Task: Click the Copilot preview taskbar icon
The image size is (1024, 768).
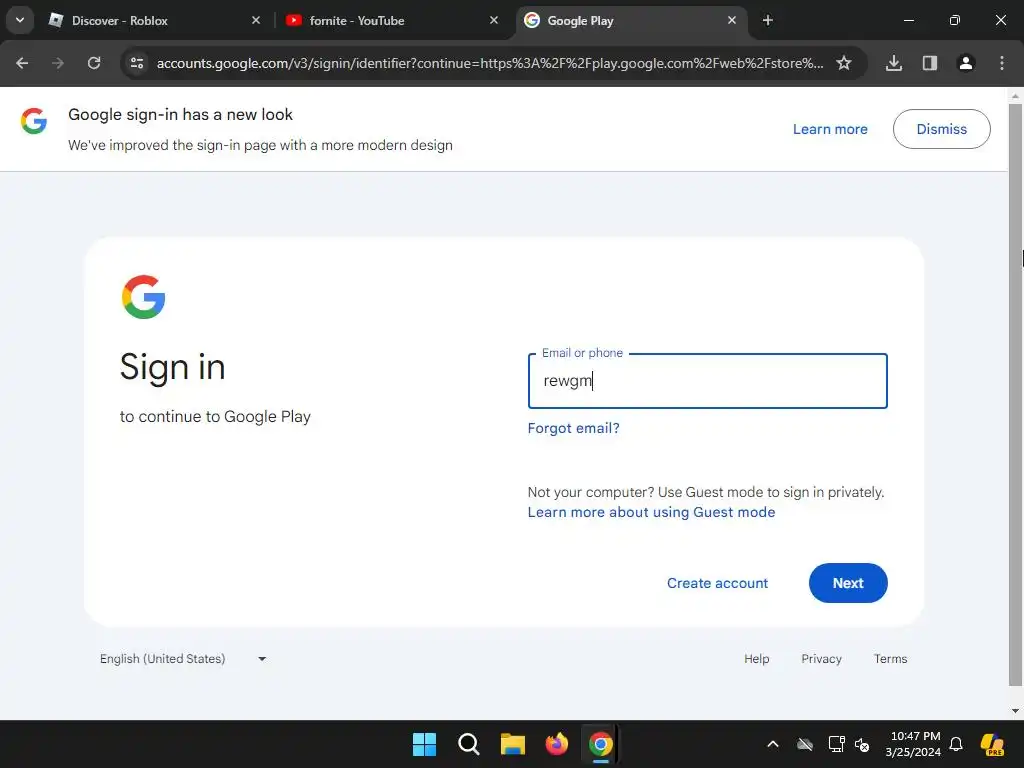Action: (x=992, y=744)
